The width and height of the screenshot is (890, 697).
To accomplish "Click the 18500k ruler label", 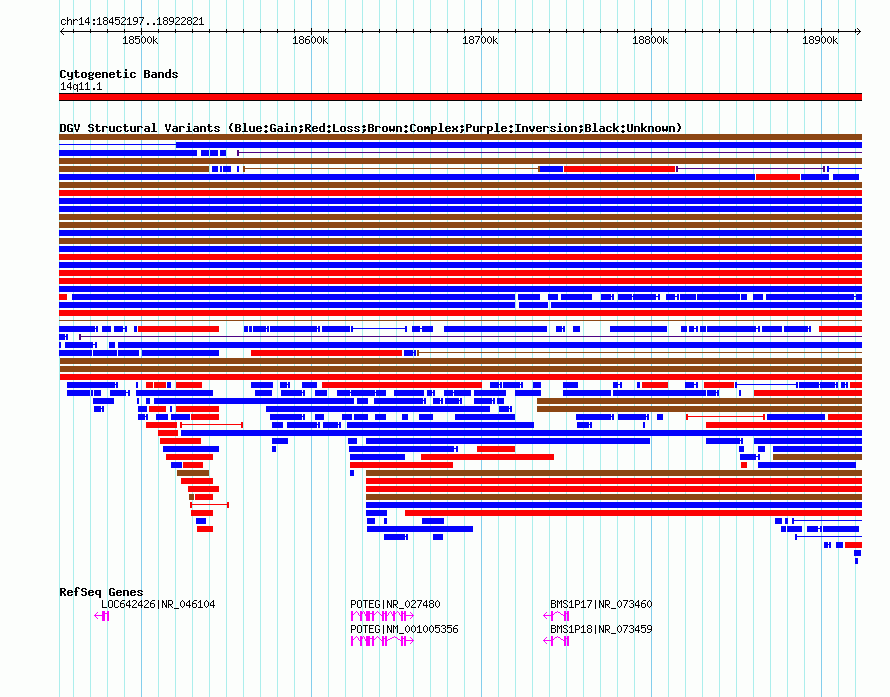I will pos(140,40).
